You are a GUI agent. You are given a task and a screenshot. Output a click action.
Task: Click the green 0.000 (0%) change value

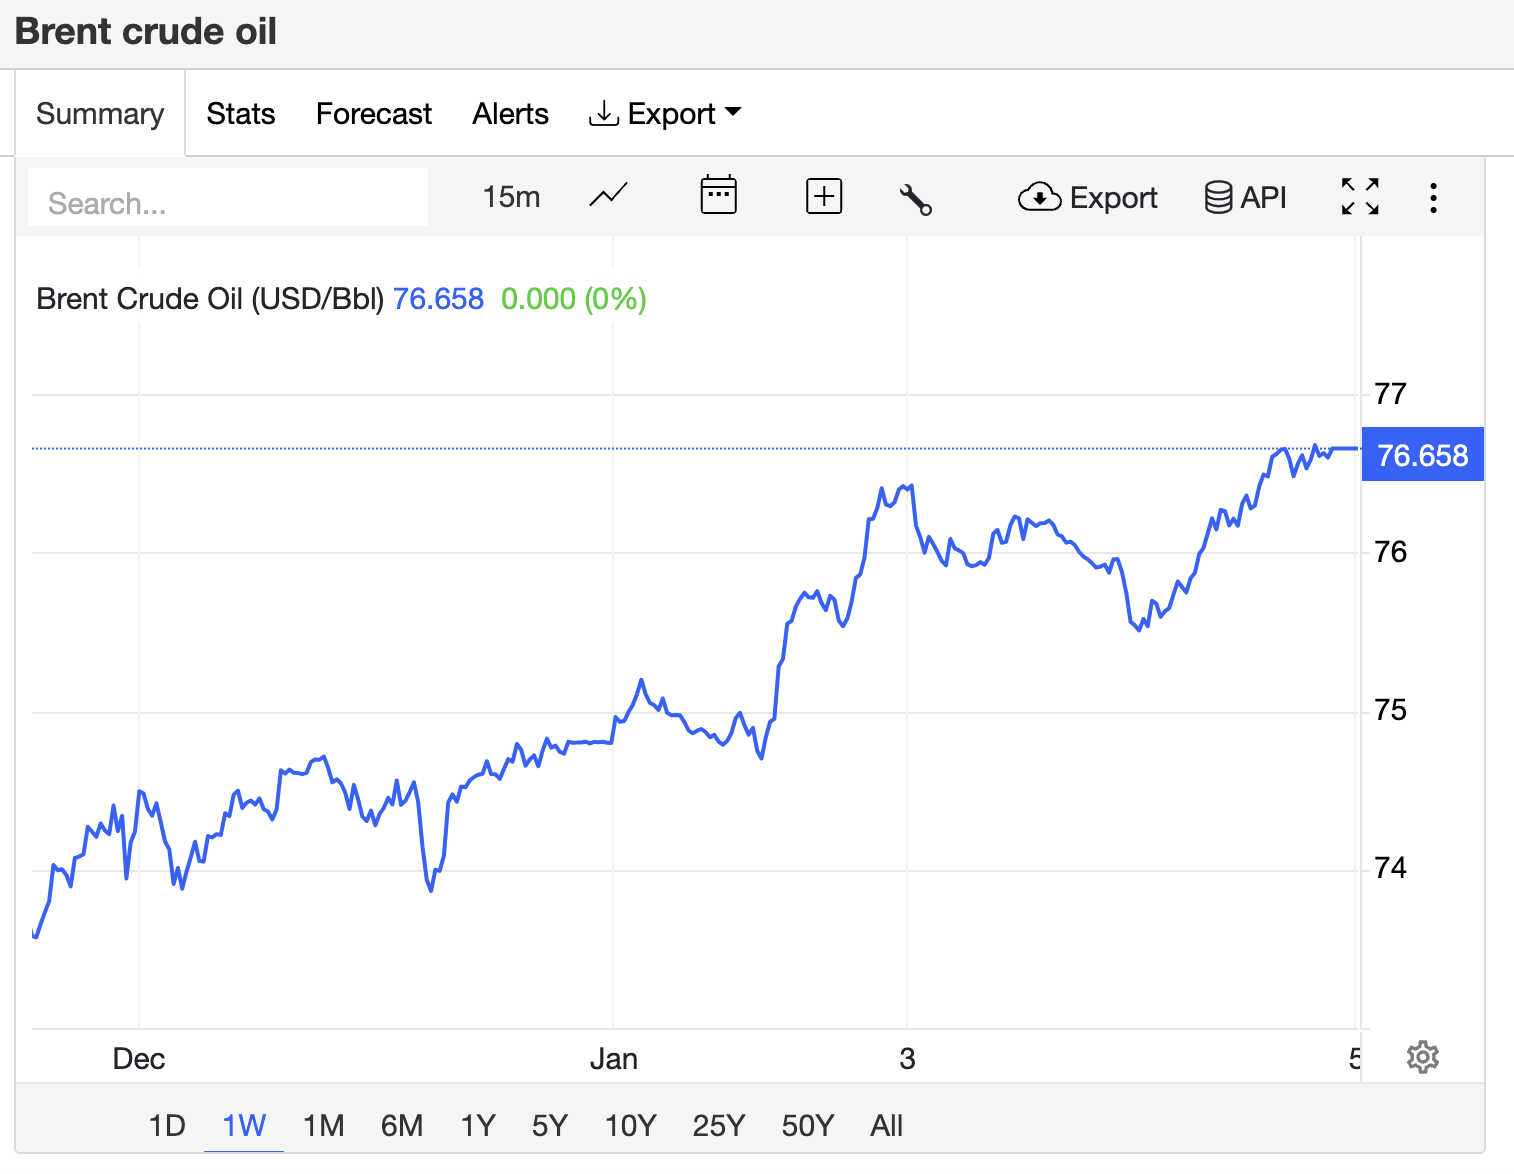coord(574,299)
